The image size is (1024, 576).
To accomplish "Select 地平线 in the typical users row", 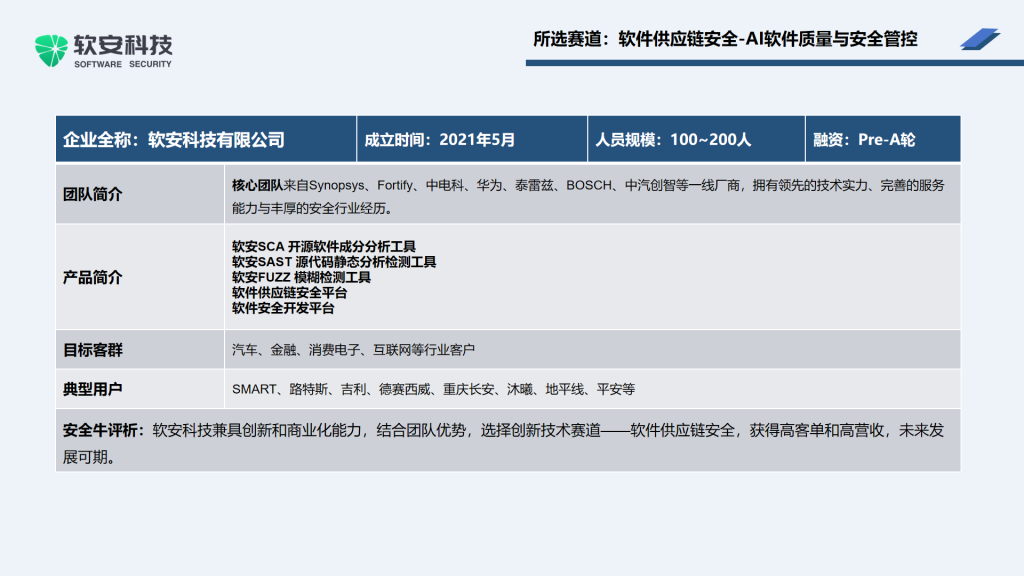I will [x=564, y=389].
